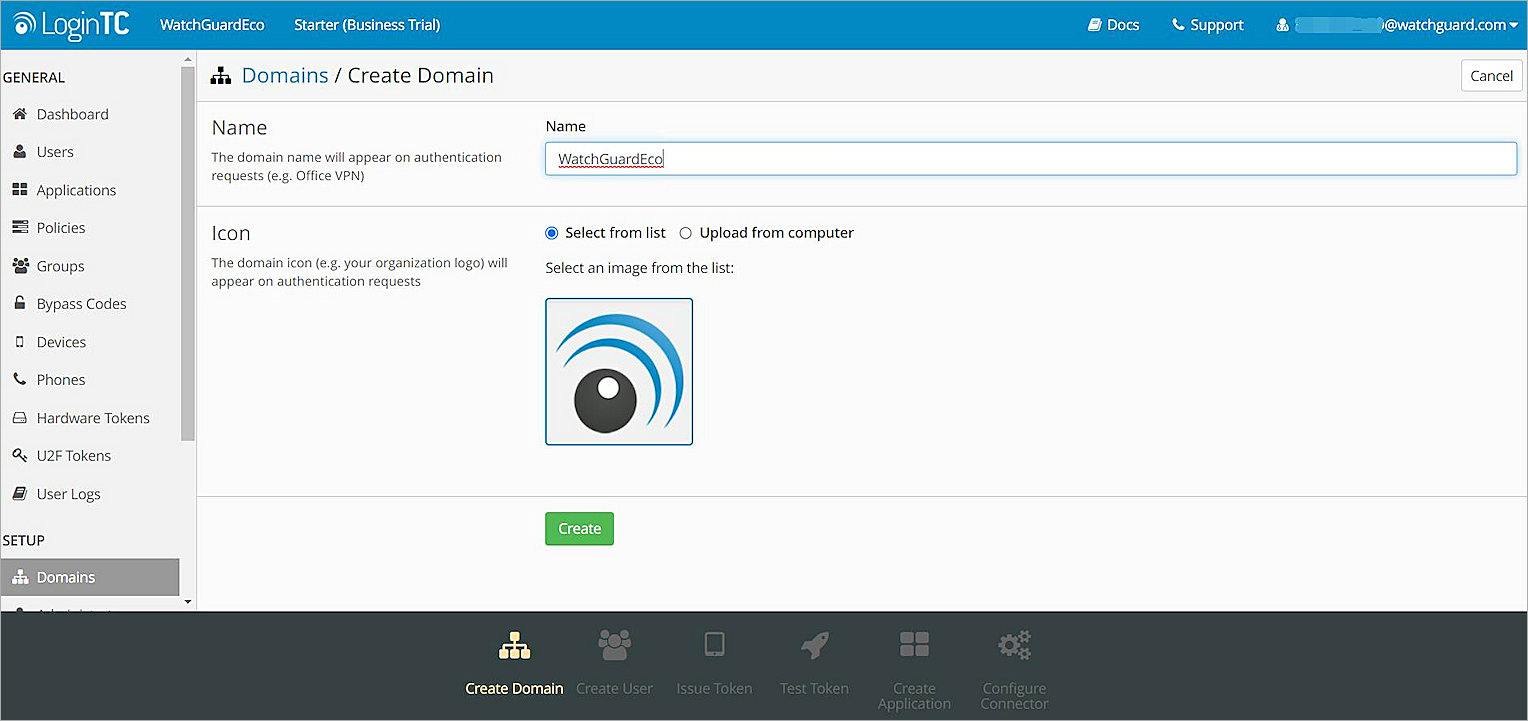
Task: Open User Logs
Action: click(70, 493)
